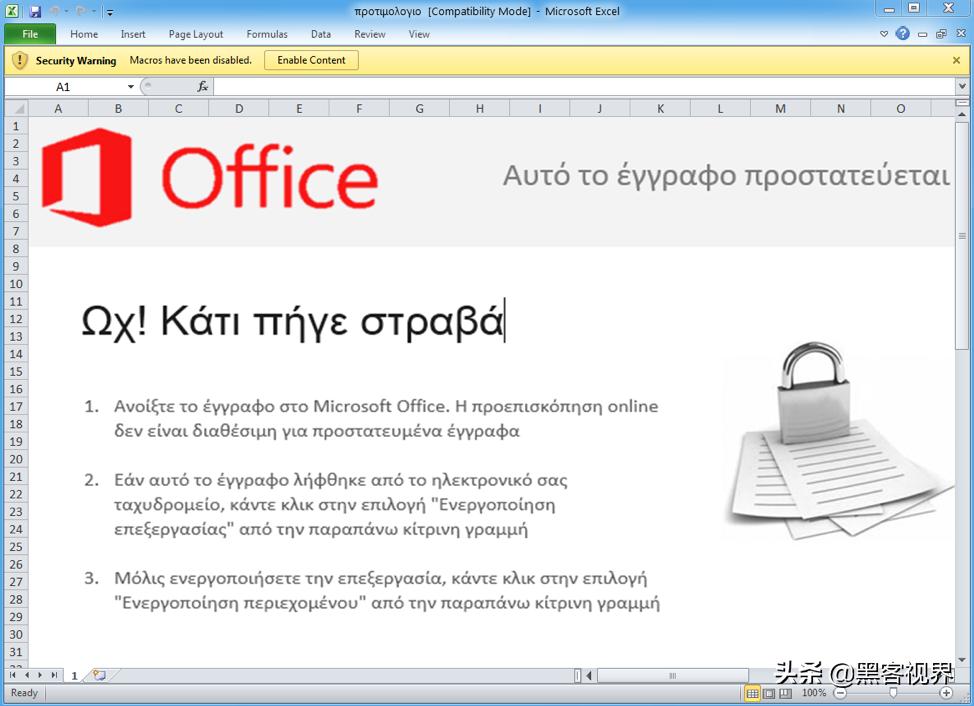Select column G header

click(x=420, y=109)
